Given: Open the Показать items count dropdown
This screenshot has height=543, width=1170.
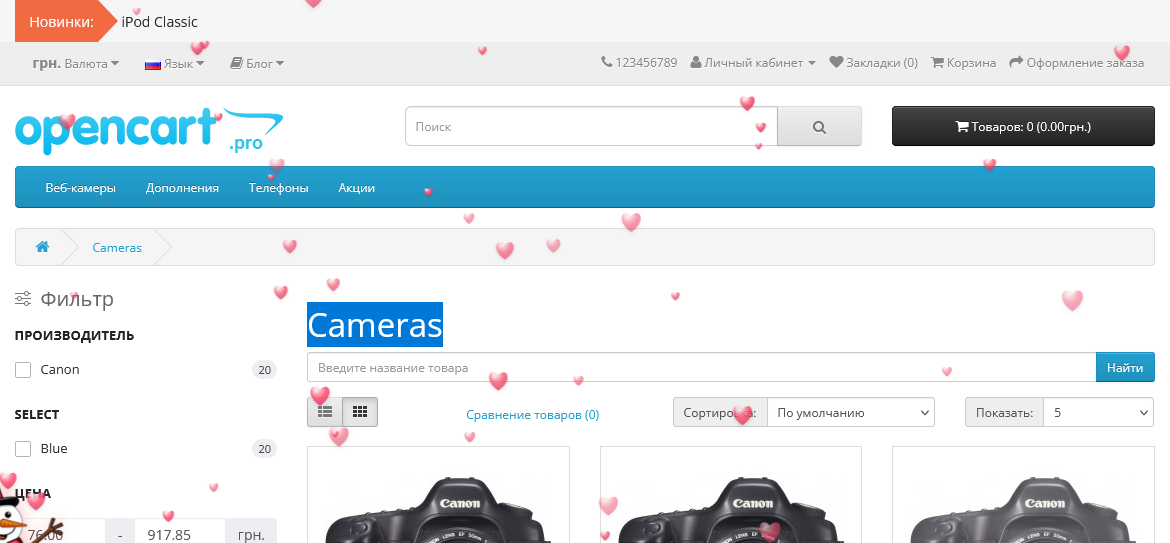Looking at the screenshot, I should (1097, 412).
